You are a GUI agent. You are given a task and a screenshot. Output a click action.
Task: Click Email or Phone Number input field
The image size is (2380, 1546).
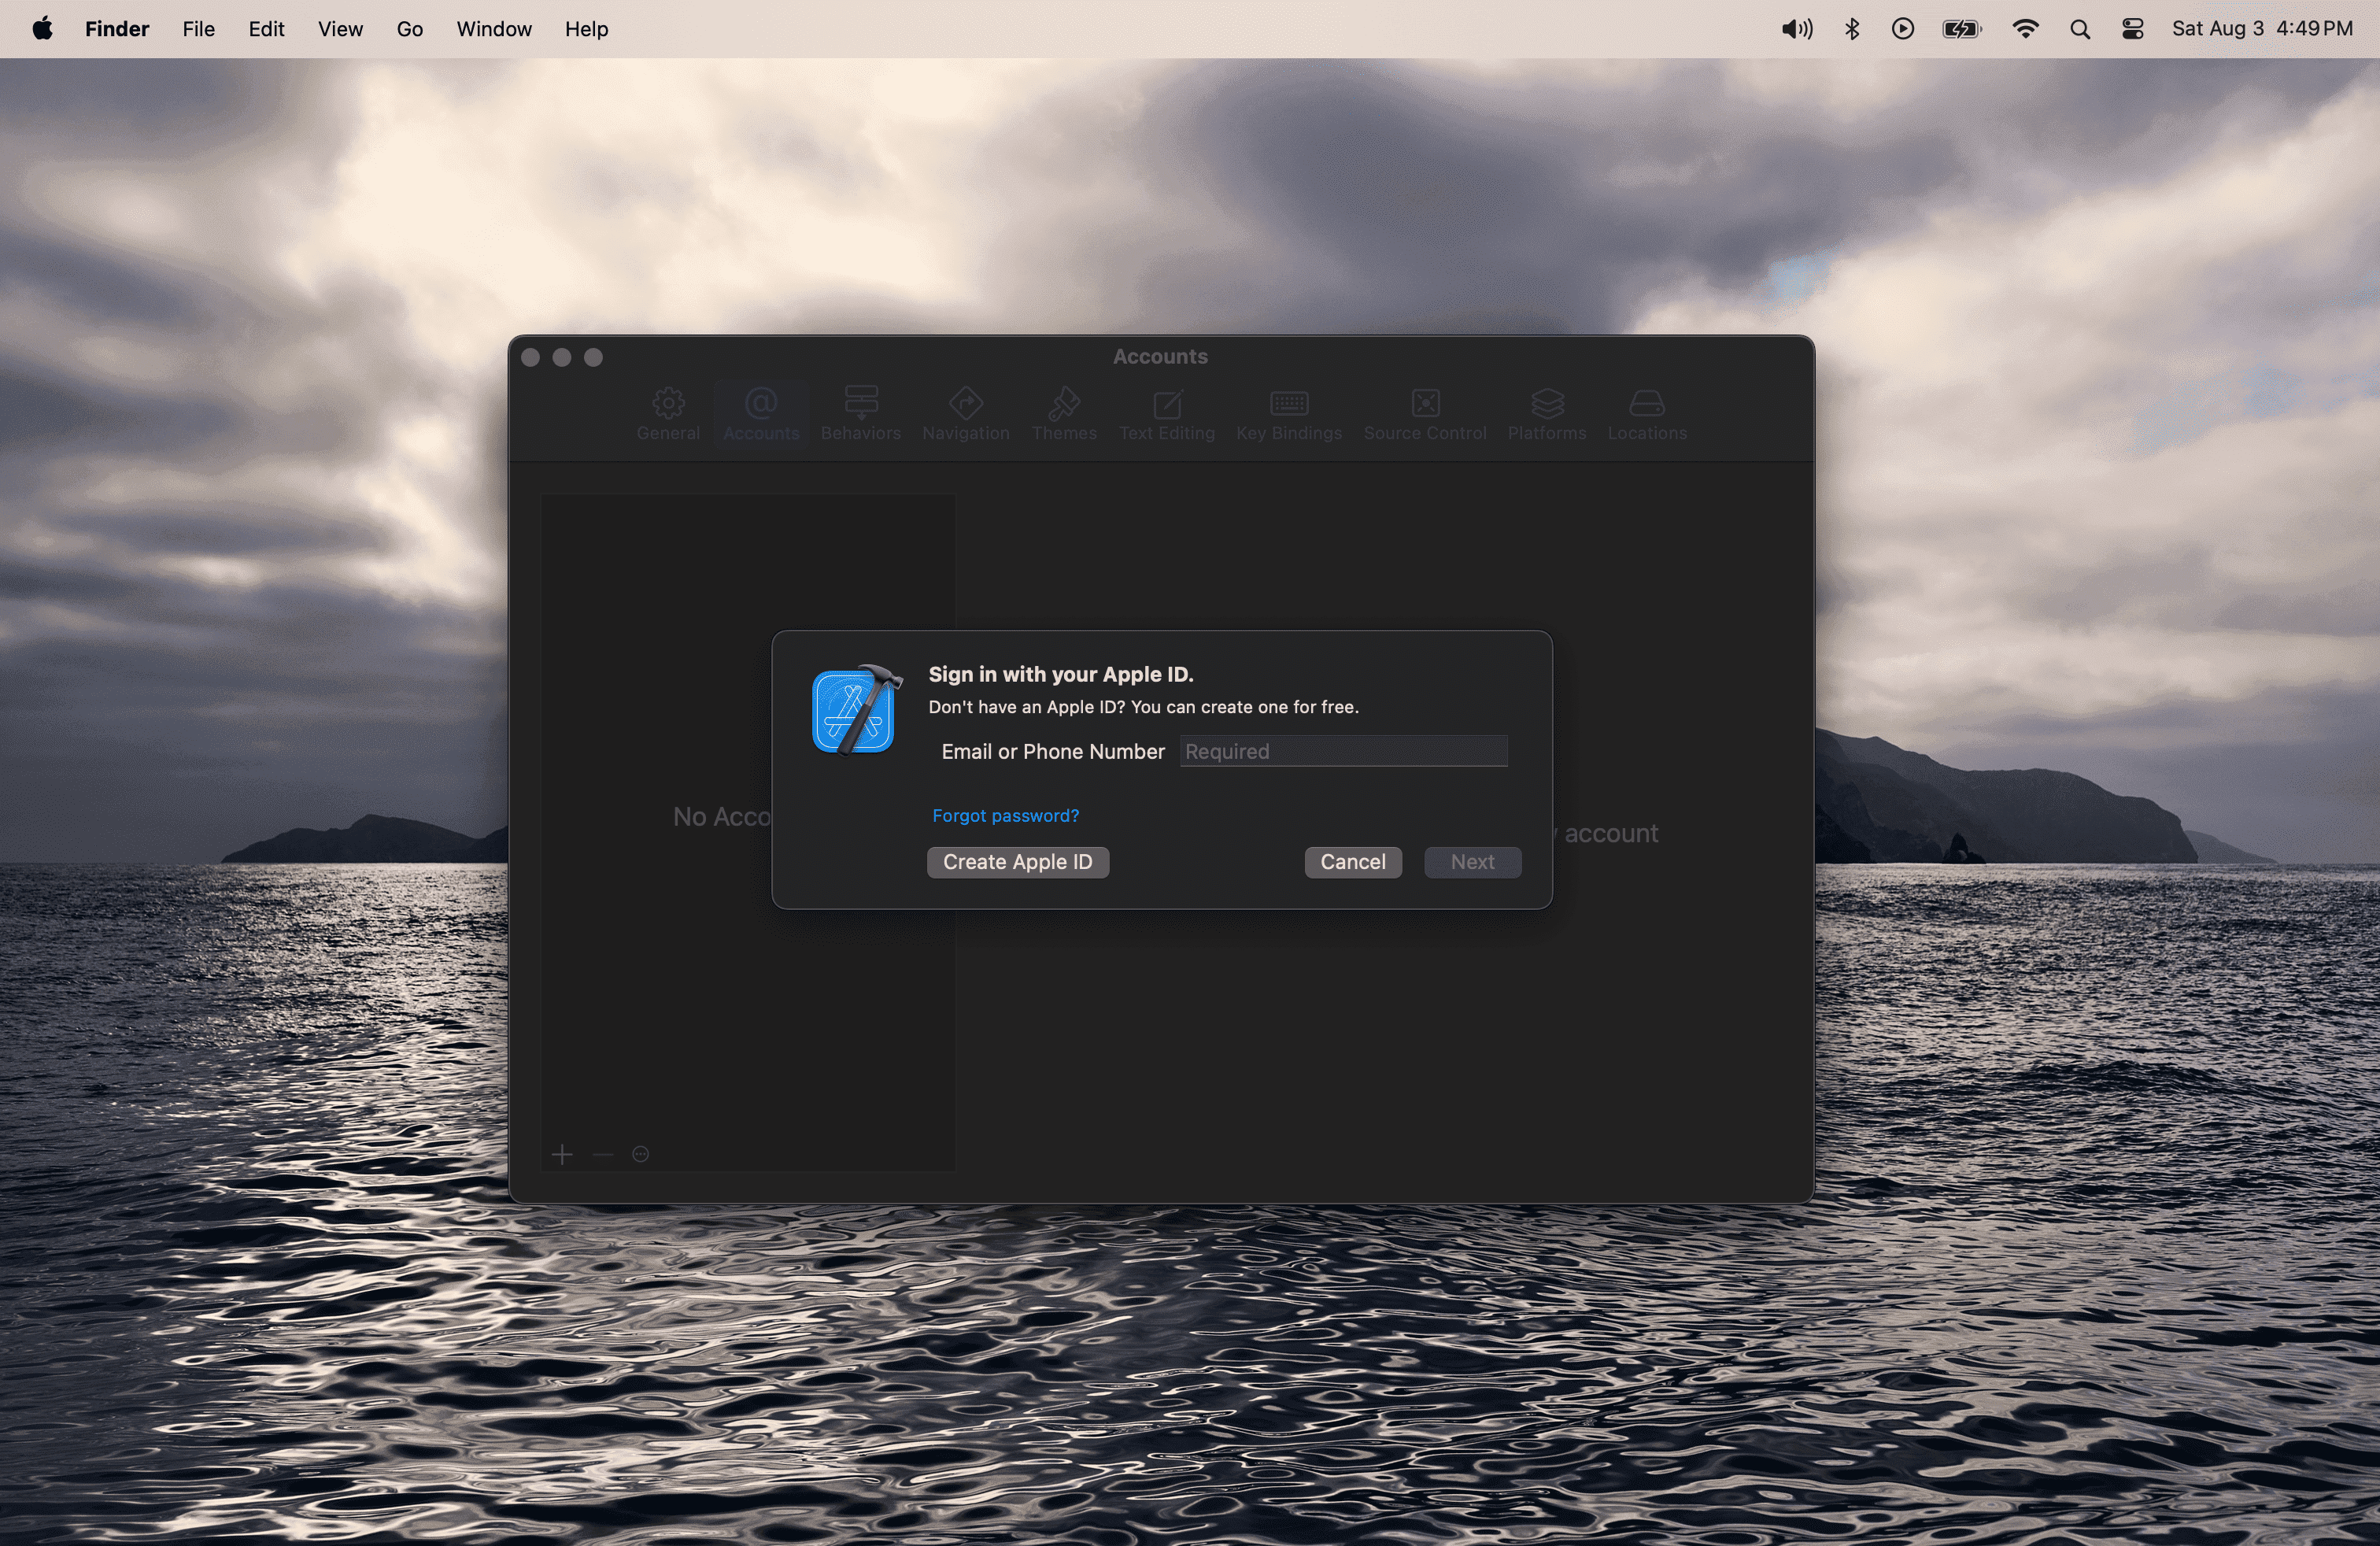tap(1344, 749)
